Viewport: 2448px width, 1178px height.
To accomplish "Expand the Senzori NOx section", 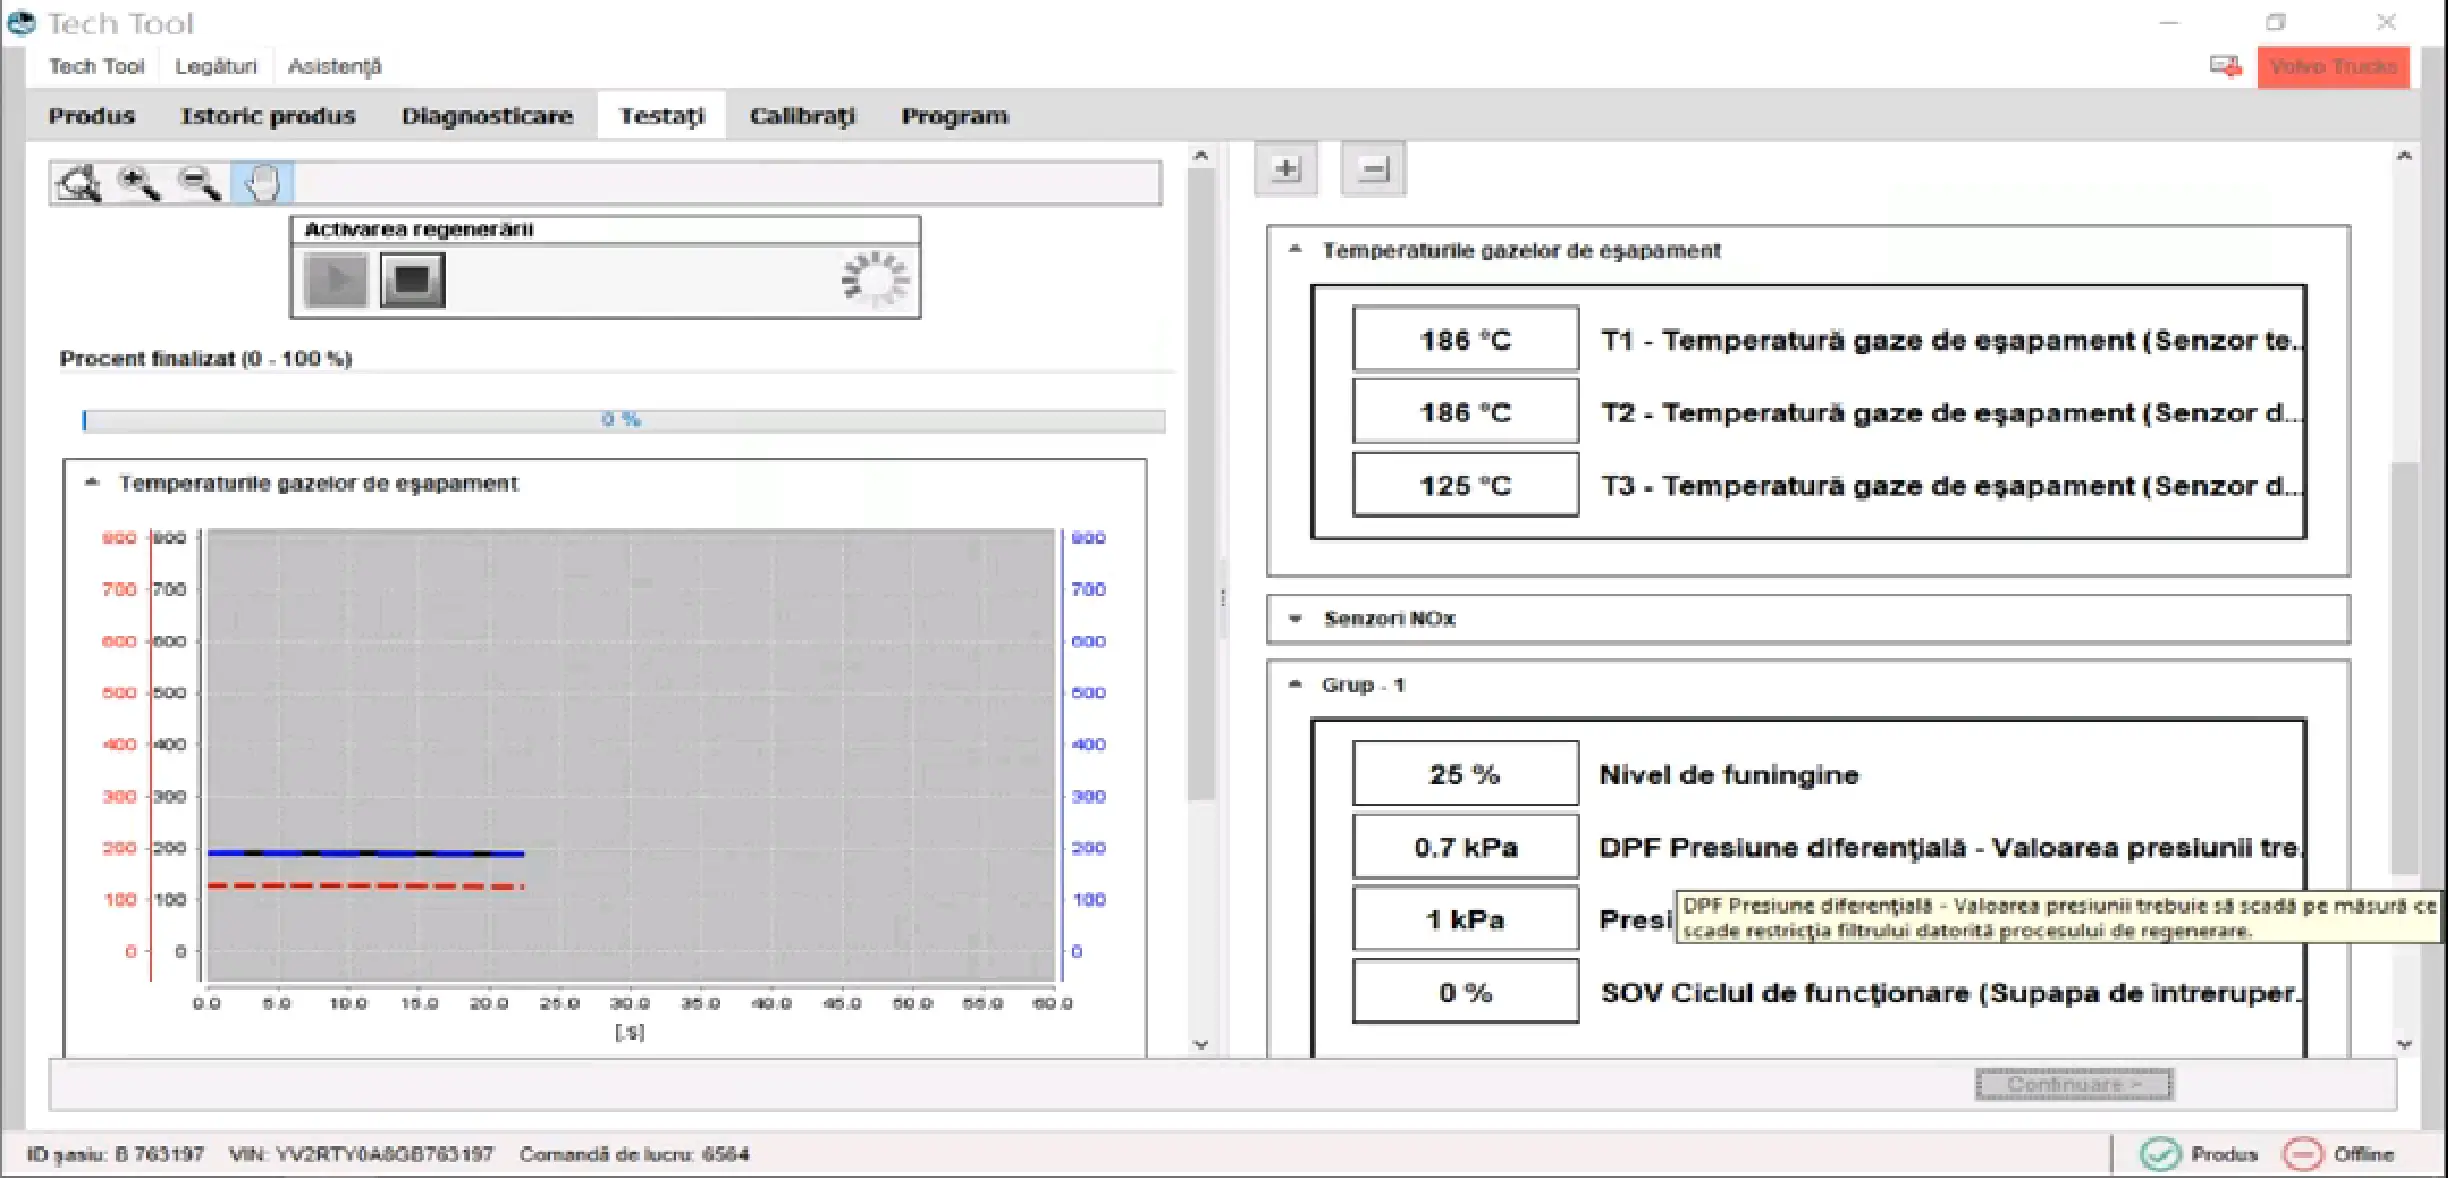I will pyautogui.click(x=1296, y=619).
